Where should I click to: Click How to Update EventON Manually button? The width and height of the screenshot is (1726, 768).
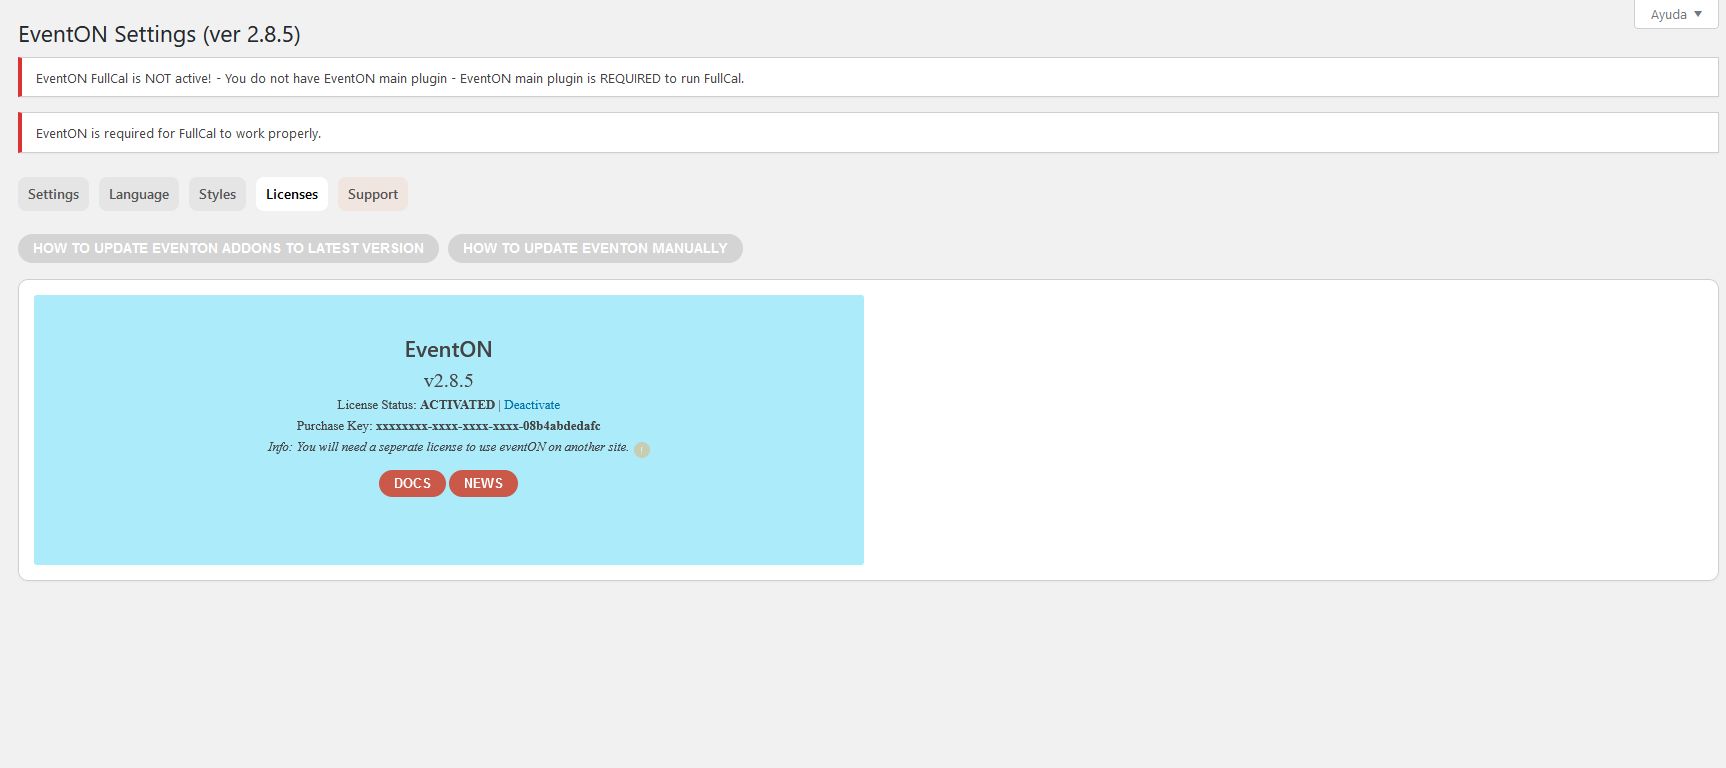[595, 248]
